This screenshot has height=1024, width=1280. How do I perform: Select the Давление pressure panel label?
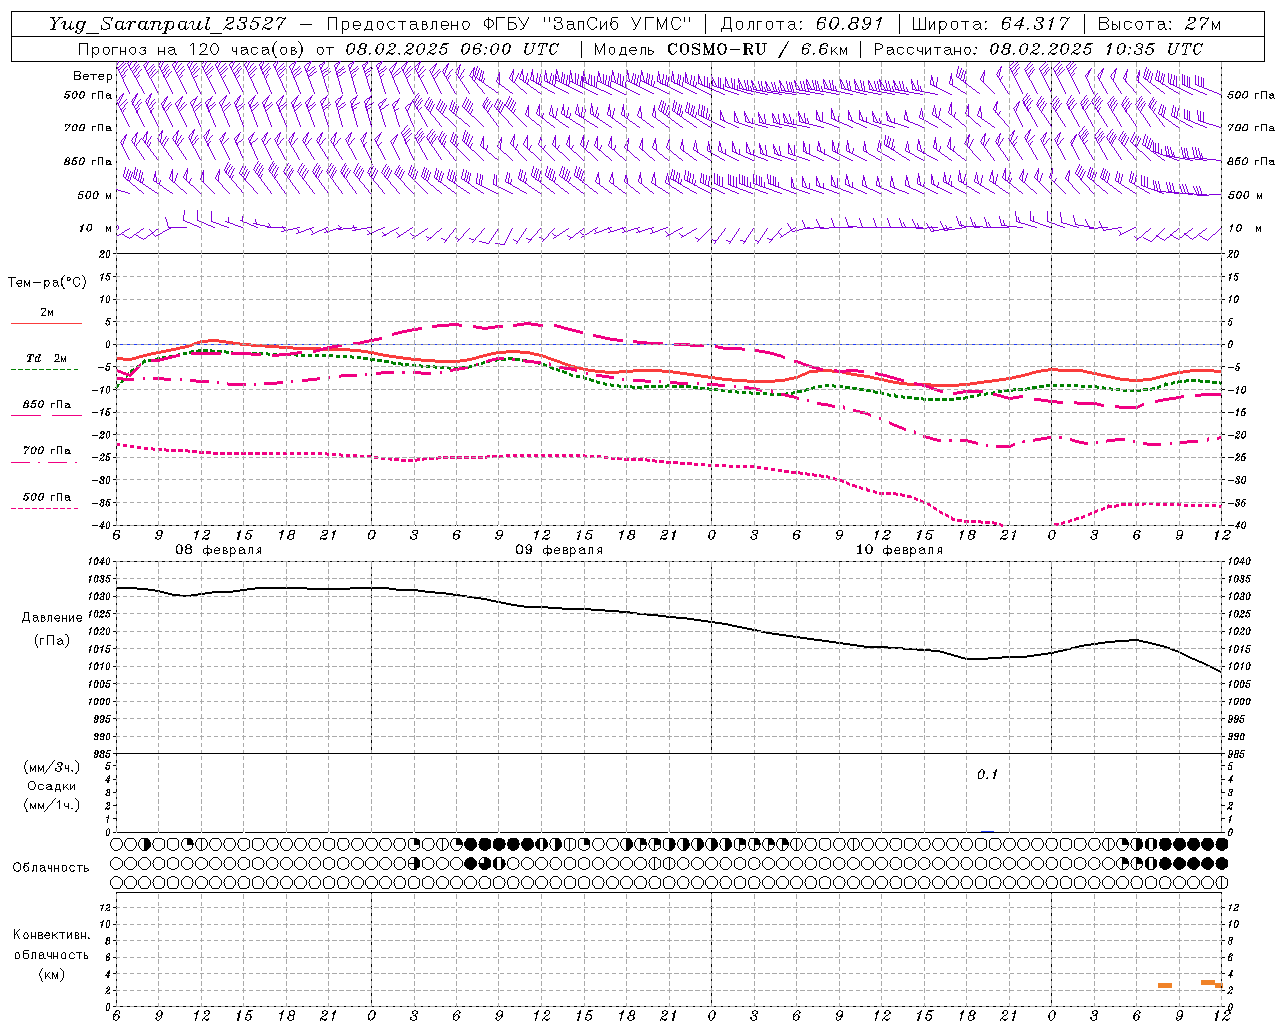point(52,618)
